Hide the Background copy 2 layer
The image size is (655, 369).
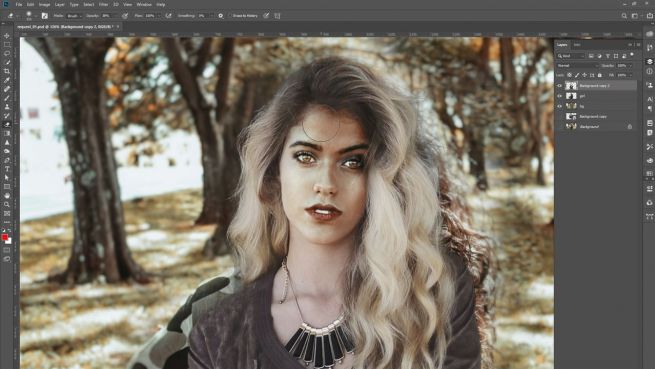click(x=560, y=86)
